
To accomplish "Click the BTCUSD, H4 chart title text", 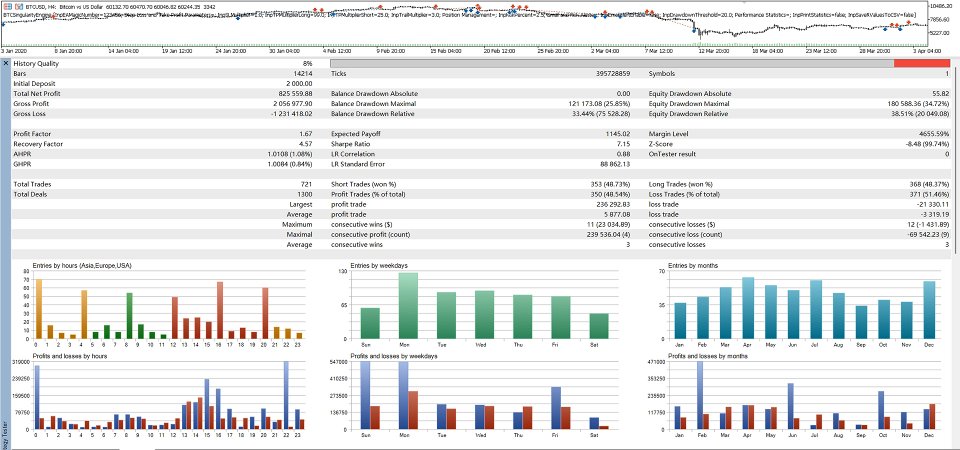I will (42, 6).
